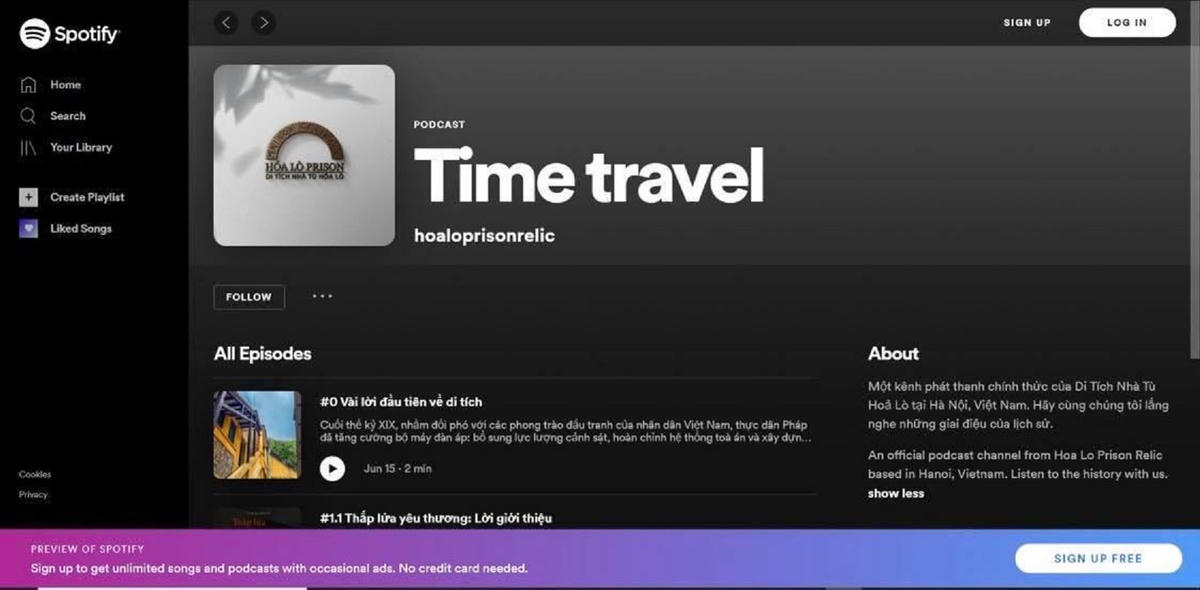Image resolution: width=1200 pixels, height=590 pixels.
Task: Go back with the left arrow
Action: [x=226, y=22]
